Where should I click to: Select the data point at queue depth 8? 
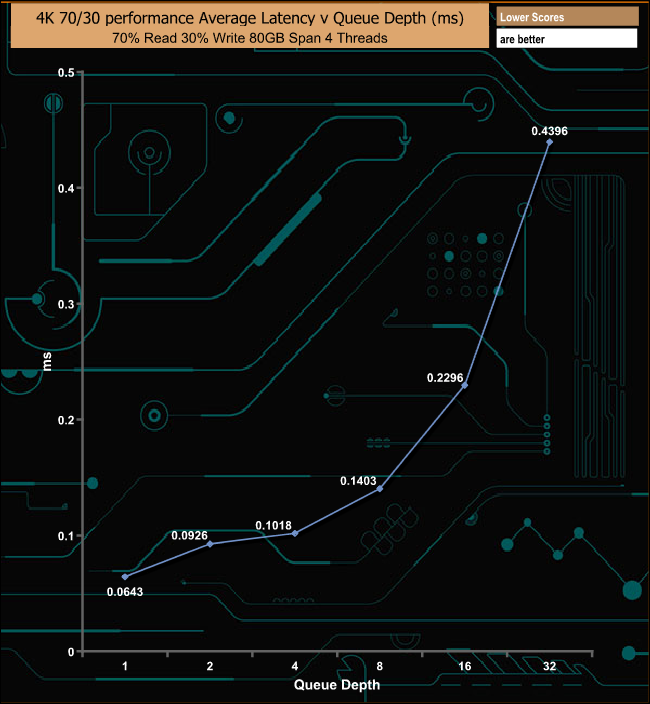(380, 488)
